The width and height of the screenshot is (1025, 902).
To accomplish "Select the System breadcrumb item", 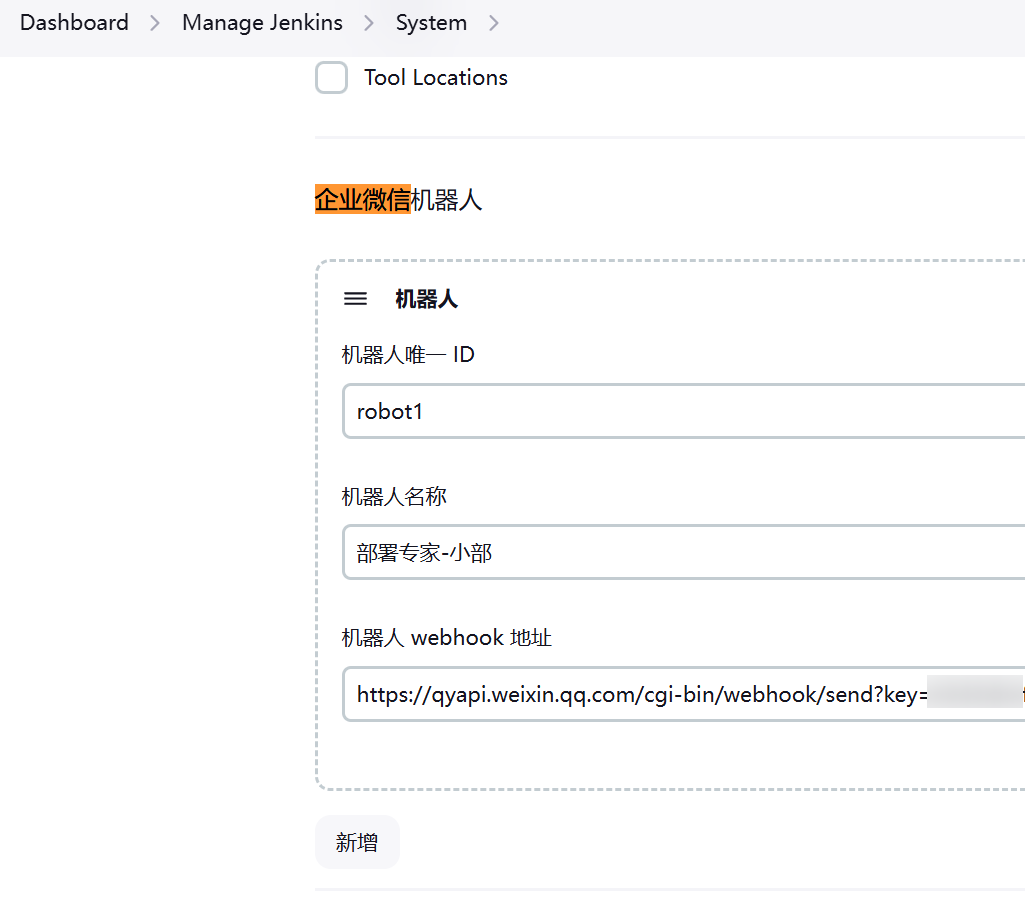I will pyautogui.click(x=431, y=23).
